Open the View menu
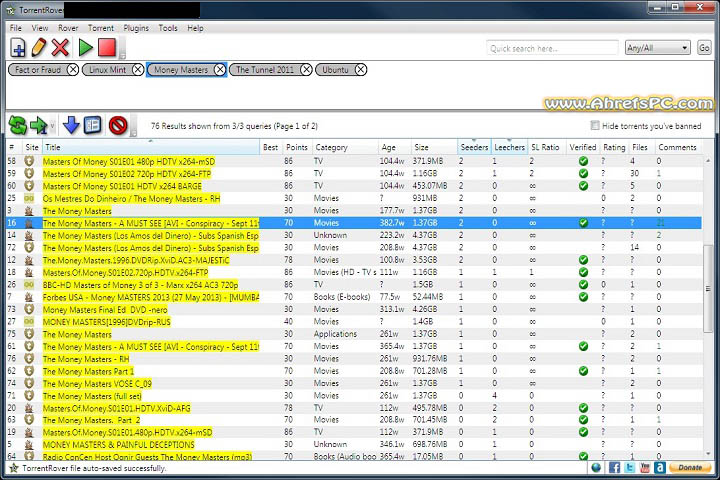Screen dimensions: 720x480 (40, 28)
